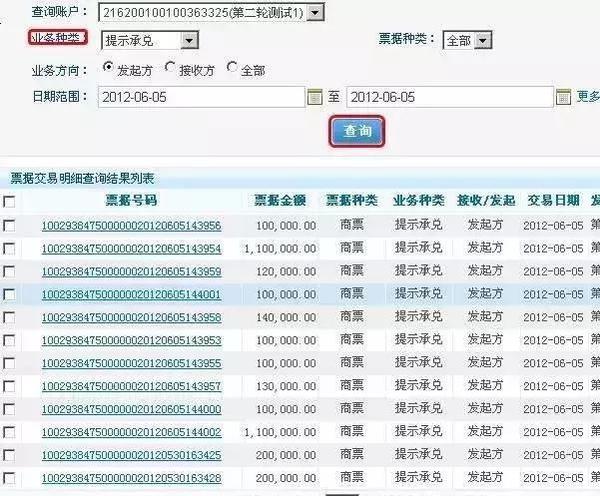
Task: Select the 全部 business direction radio button
Action: (232, 67)
